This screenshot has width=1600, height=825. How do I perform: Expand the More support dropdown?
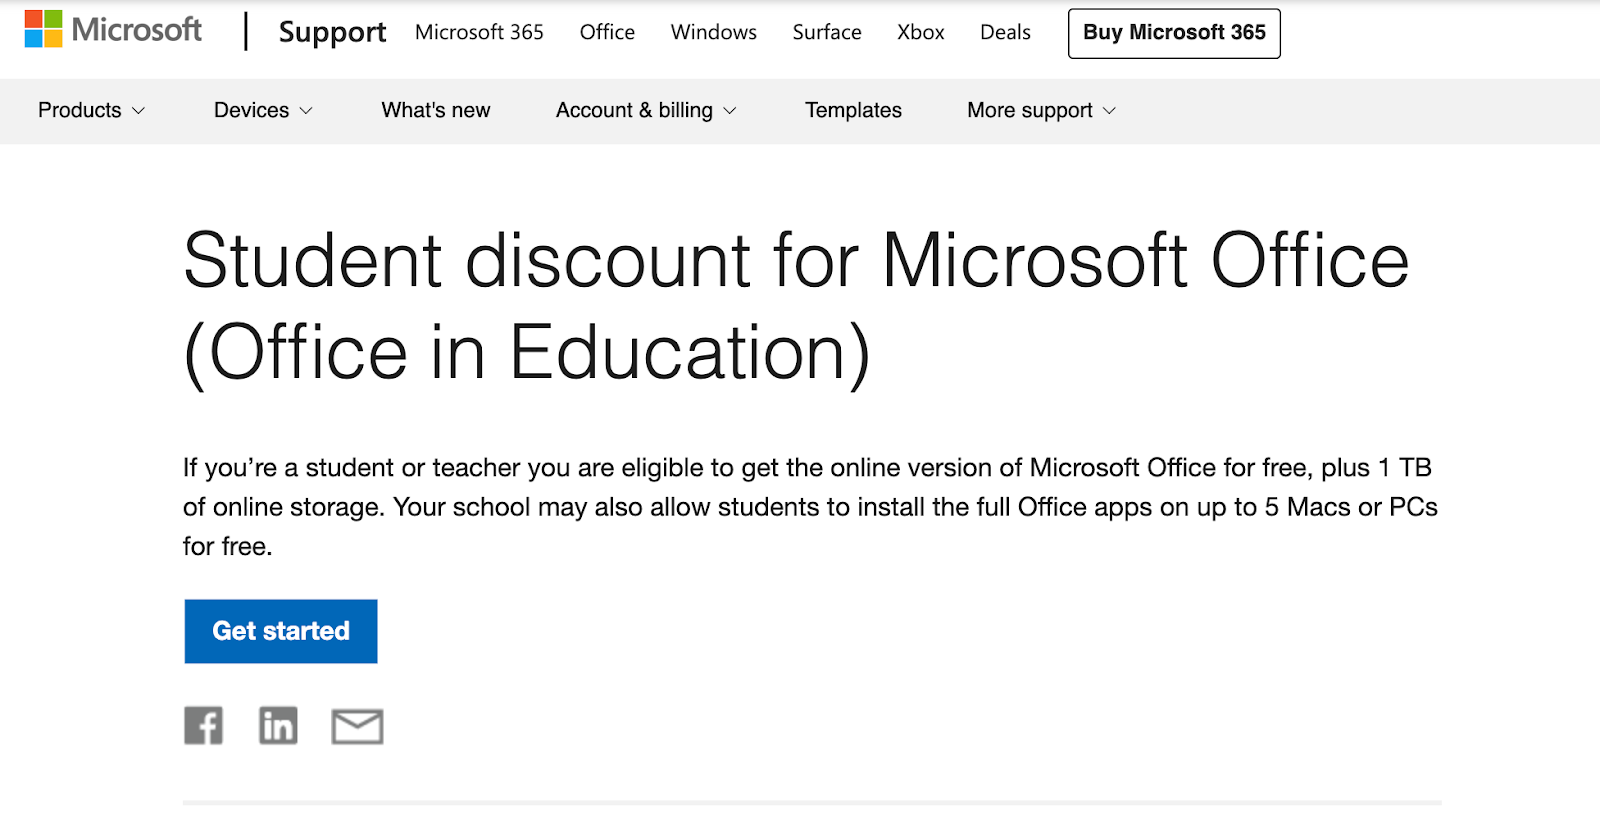tap(1041, 110)
